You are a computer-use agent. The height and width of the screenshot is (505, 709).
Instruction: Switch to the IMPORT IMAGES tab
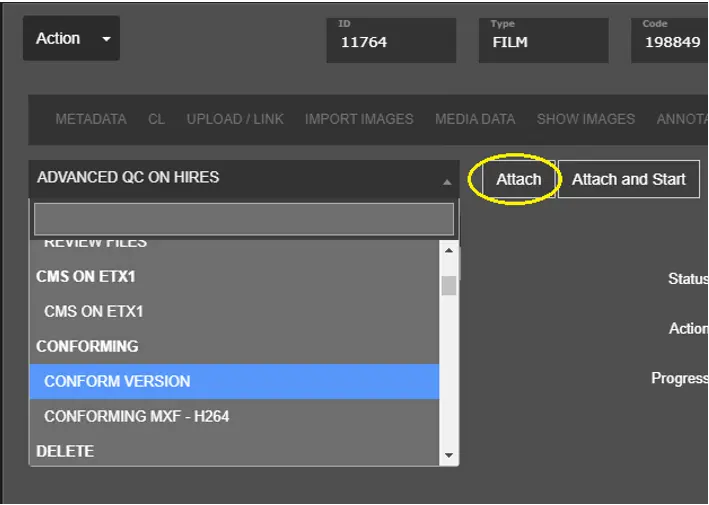359,119
